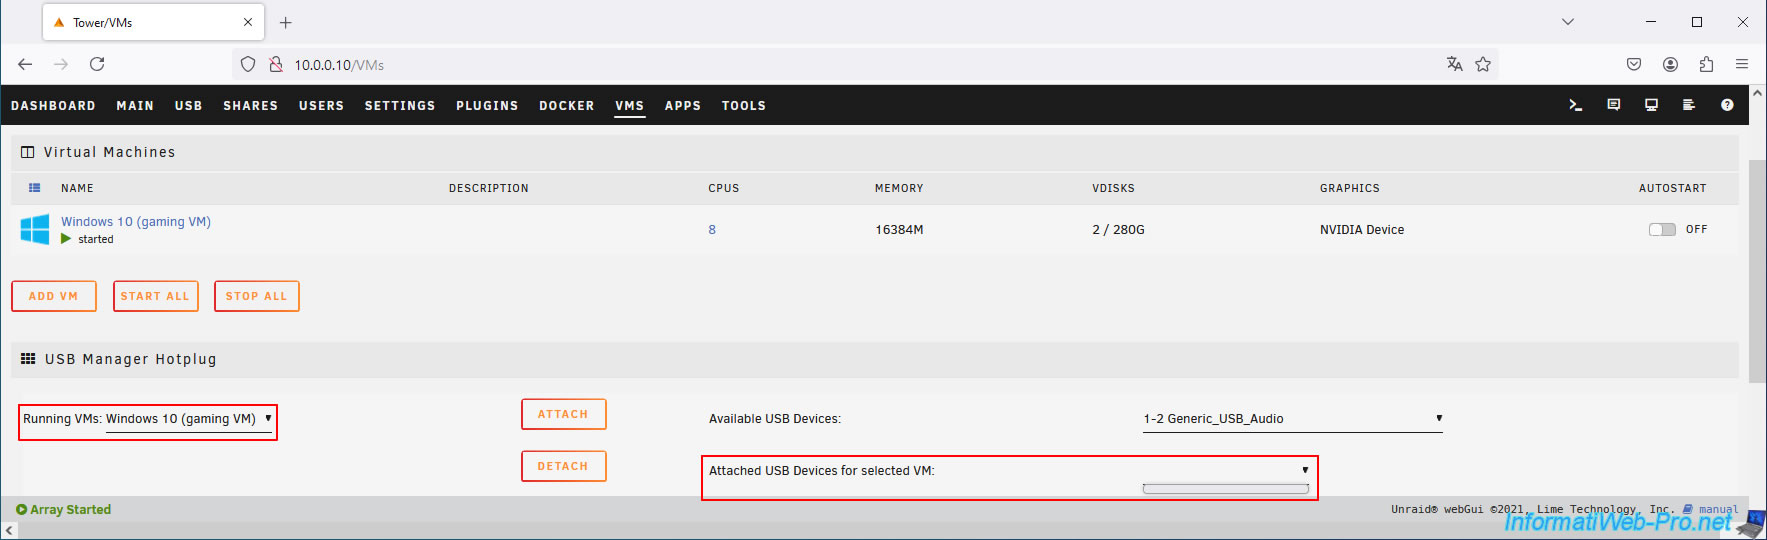Click the list view icon beside NAME

[35, 188]
